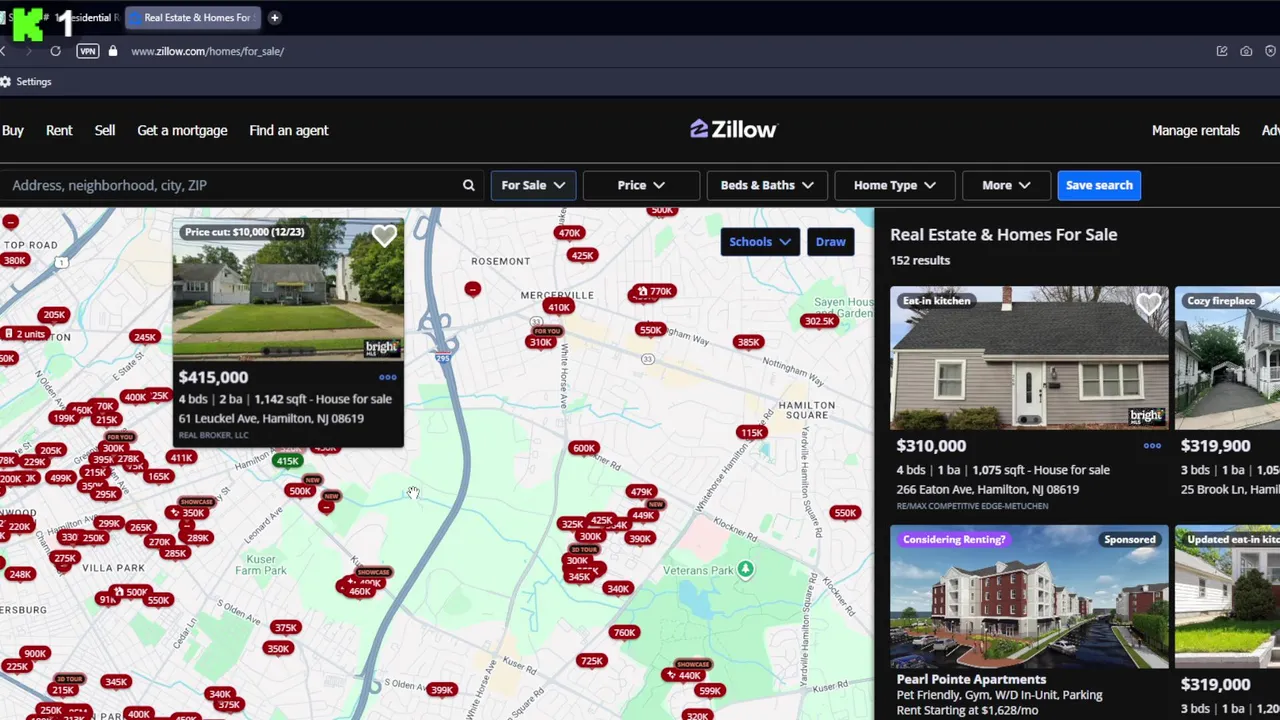Select the 600K map marker
The width and height of the screenshot is (1280, 720).
[583, 448]
